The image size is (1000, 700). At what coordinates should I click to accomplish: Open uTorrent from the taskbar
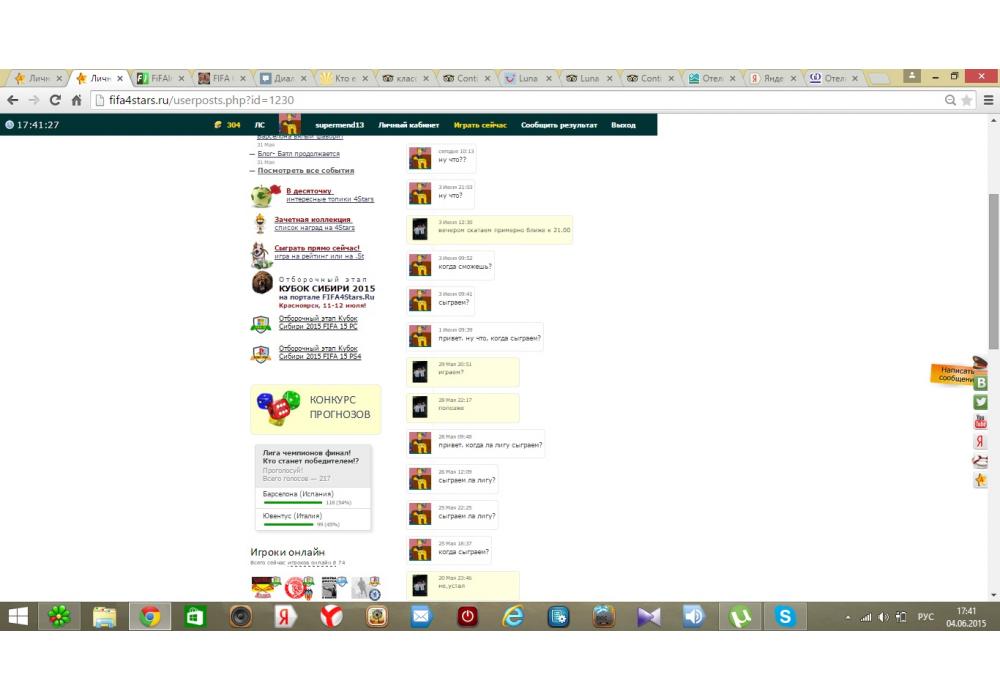[741, 617]
